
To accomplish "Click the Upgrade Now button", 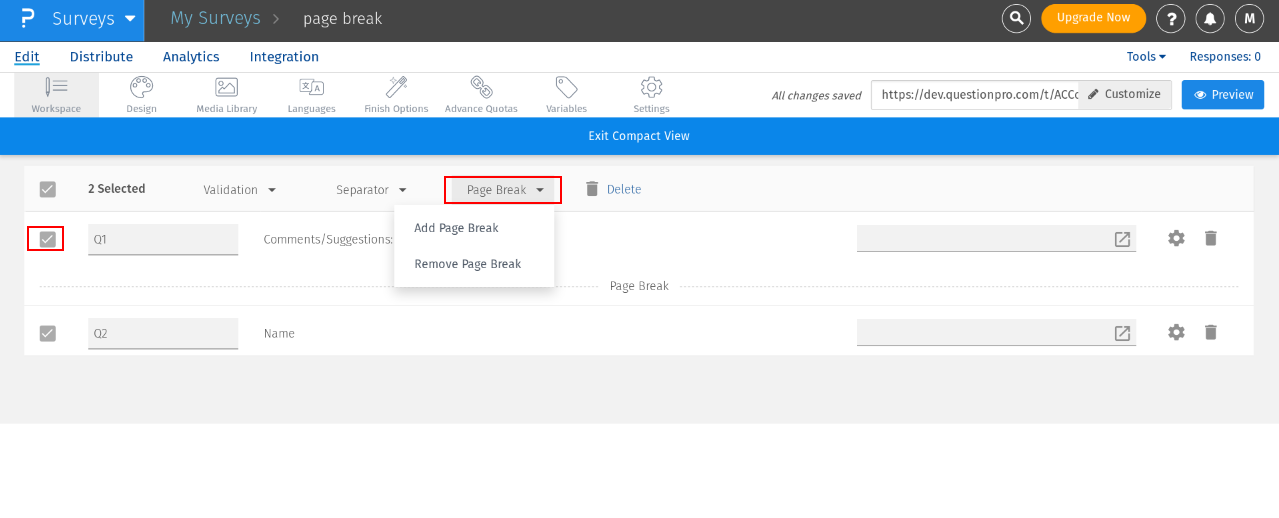I will pos(1092,18).
